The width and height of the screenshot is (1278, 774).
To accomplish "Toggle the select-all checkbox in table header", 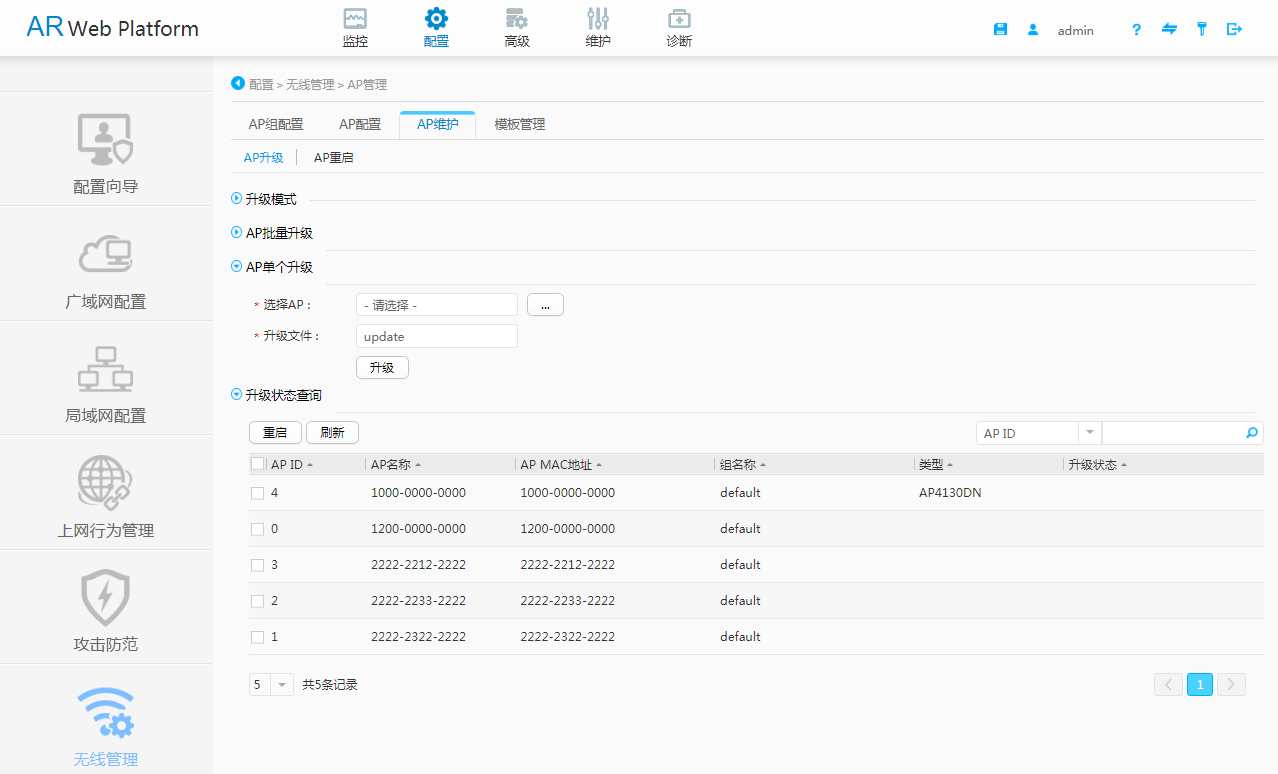I will coord(258,464).
